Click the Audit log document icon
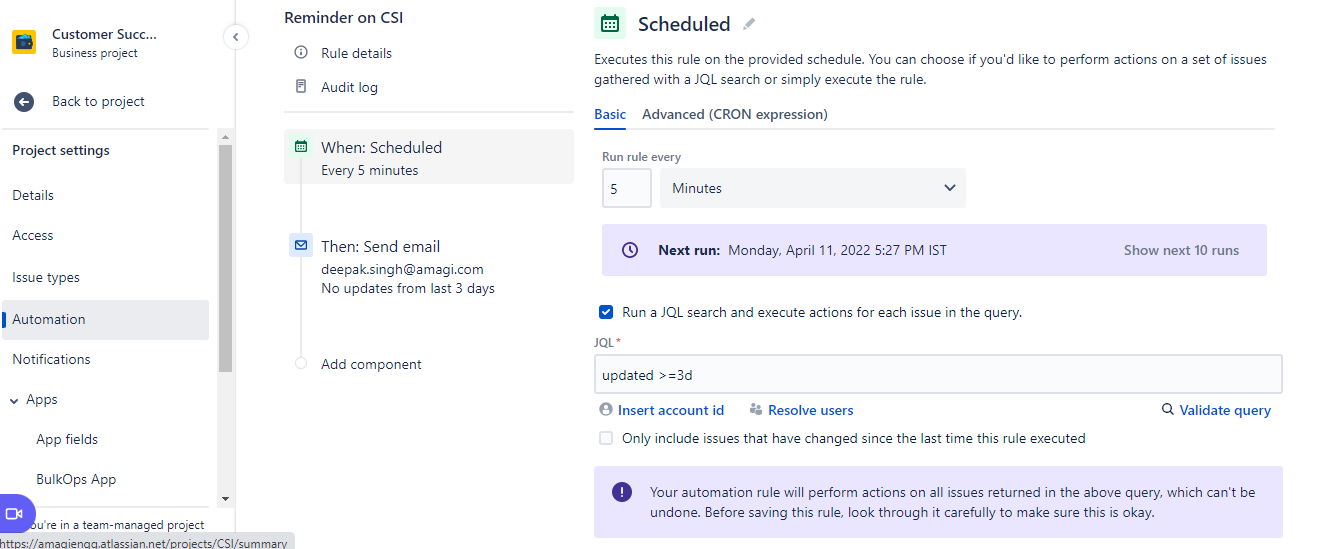 (301, 87)
